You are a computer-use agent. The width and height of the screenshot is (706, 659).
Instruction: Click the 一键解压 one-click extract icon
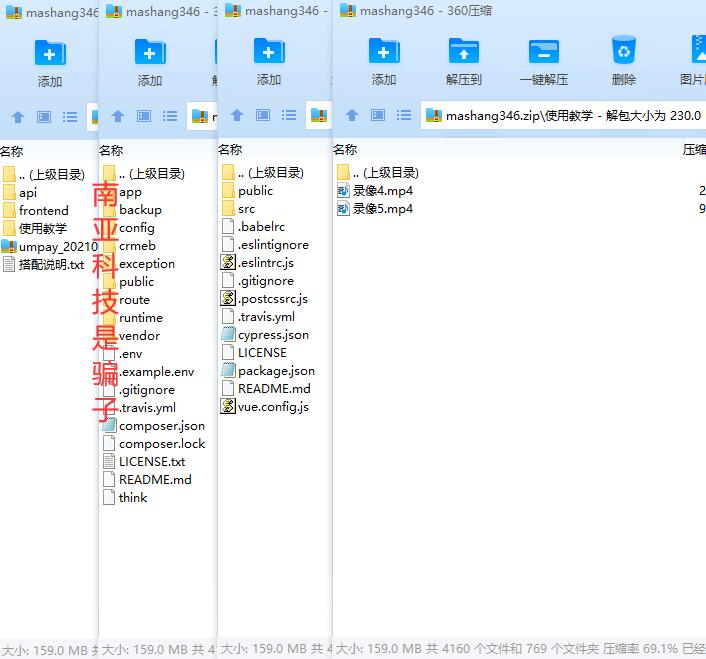tap(543, 51)
